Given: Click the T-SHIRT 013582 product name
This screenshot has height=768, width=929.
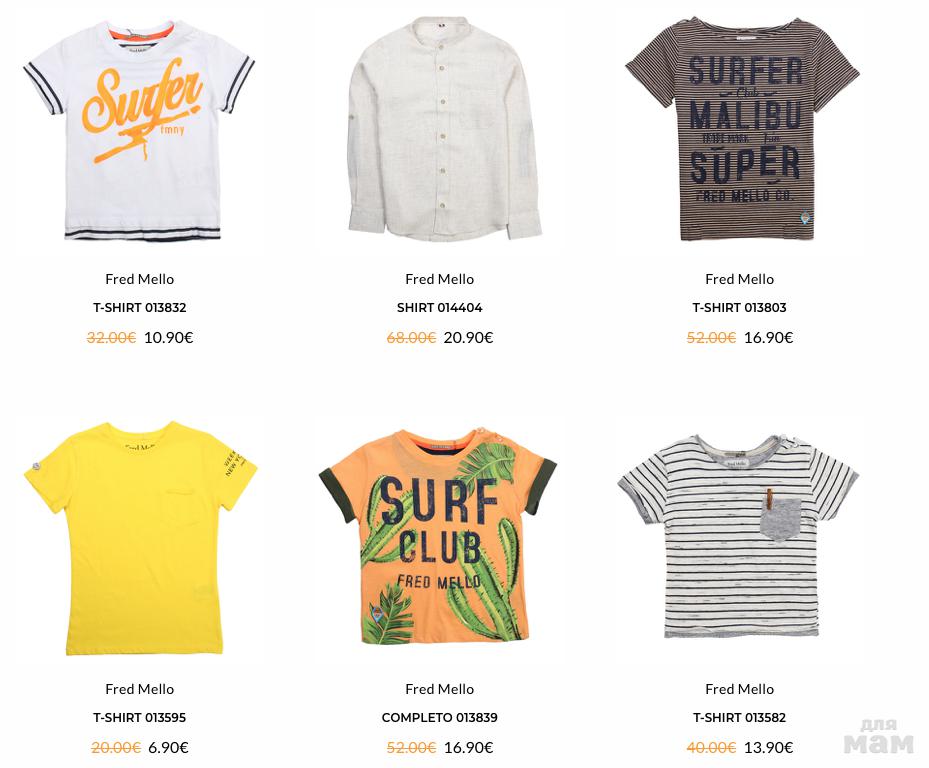Looking at the screenshot, I should click(739, 718).
